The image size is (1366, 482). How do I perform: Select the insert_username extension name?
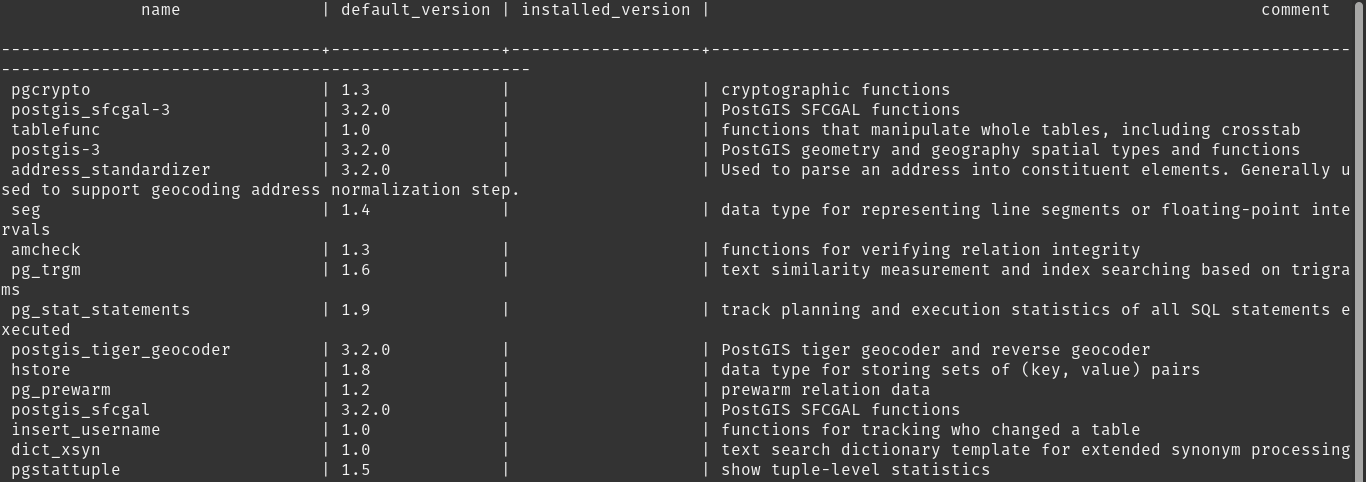[x=86, y=430]
